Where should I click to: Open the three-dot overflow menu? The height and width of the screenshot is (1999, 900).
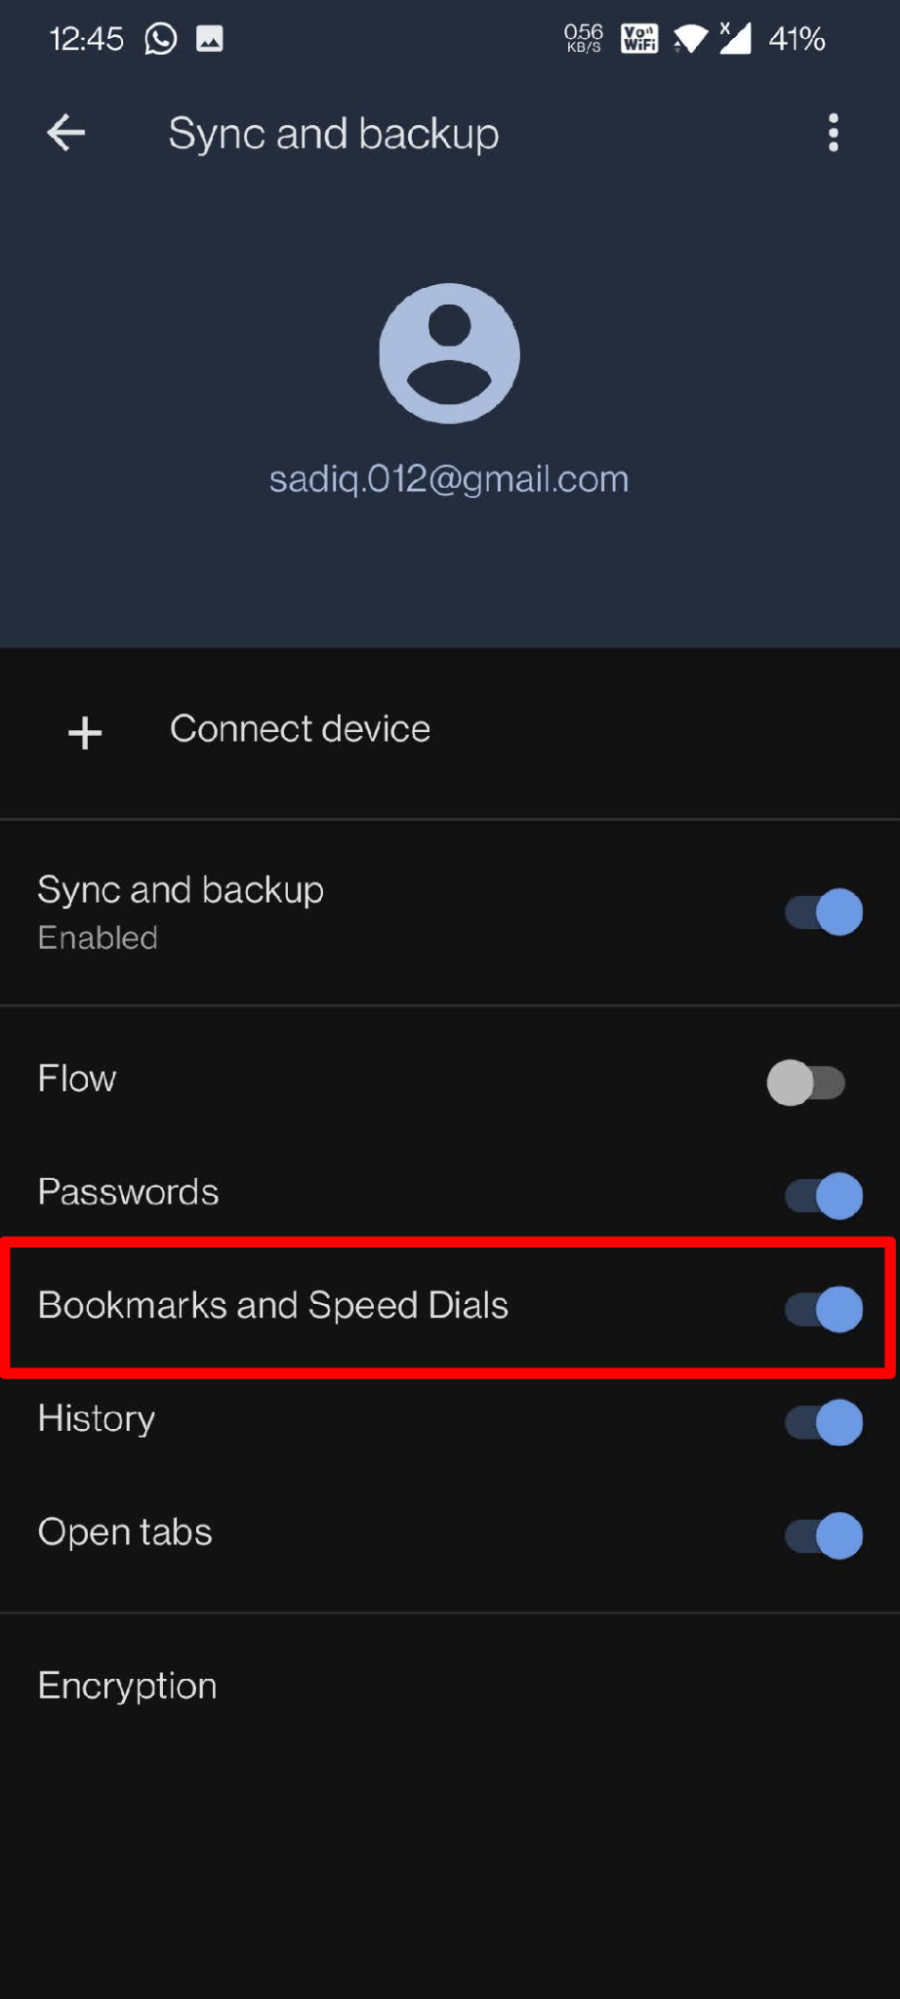[x=833, y=133]
